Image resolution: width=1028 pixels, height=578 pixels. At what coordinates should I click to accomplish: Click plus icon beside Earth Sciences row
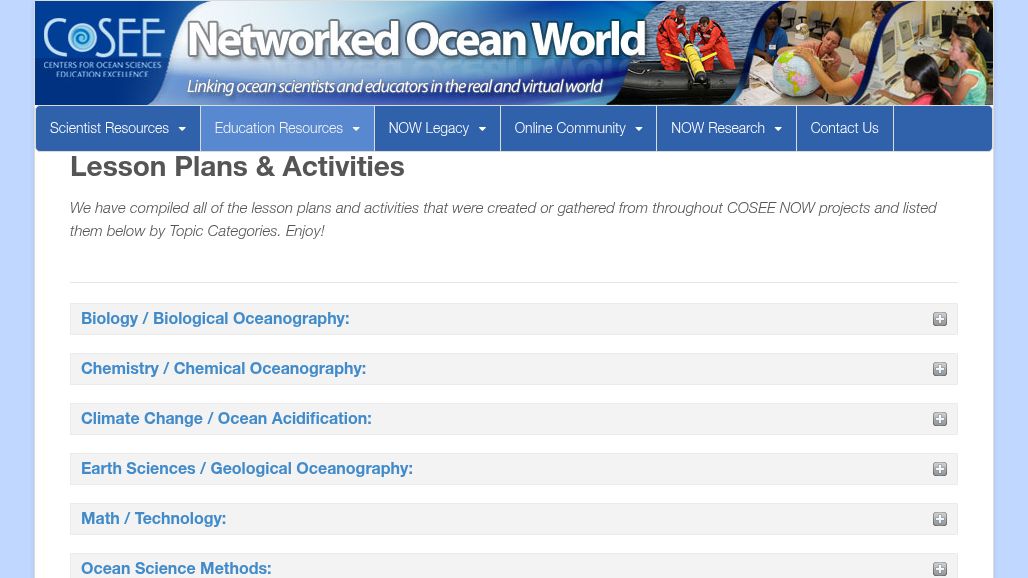(939, 469)
